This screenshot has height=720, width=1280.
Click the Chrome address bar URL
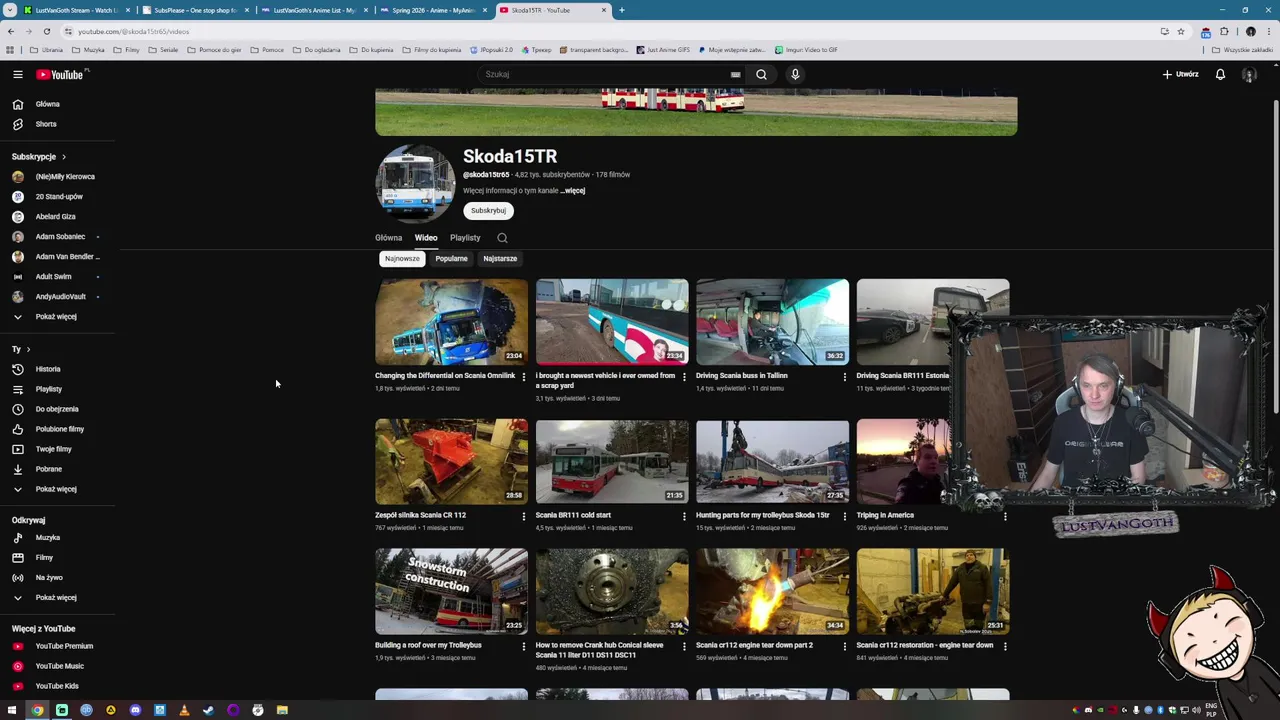(x=133, y=31)
